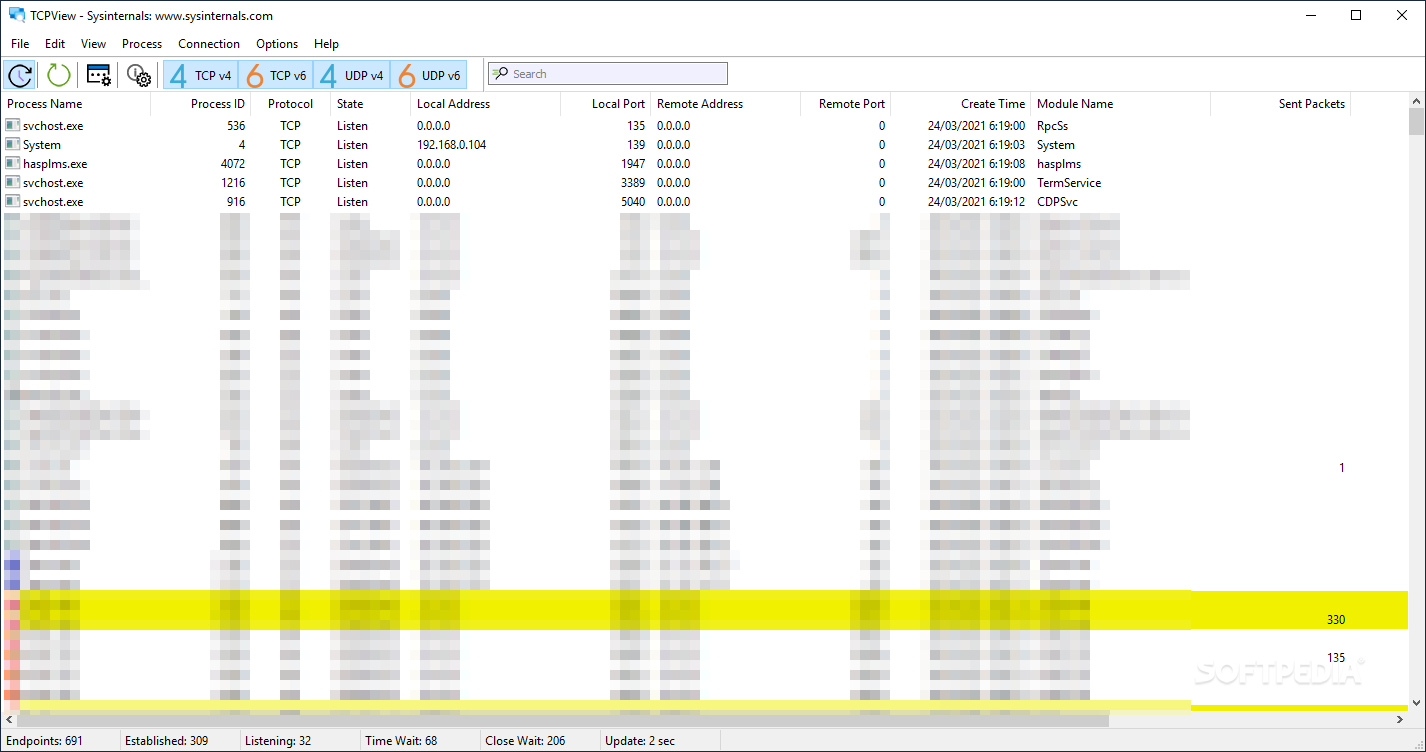Click the Update: 2 sec status entry
This screenshot has height=752, width=1426.
click(640, 741)
